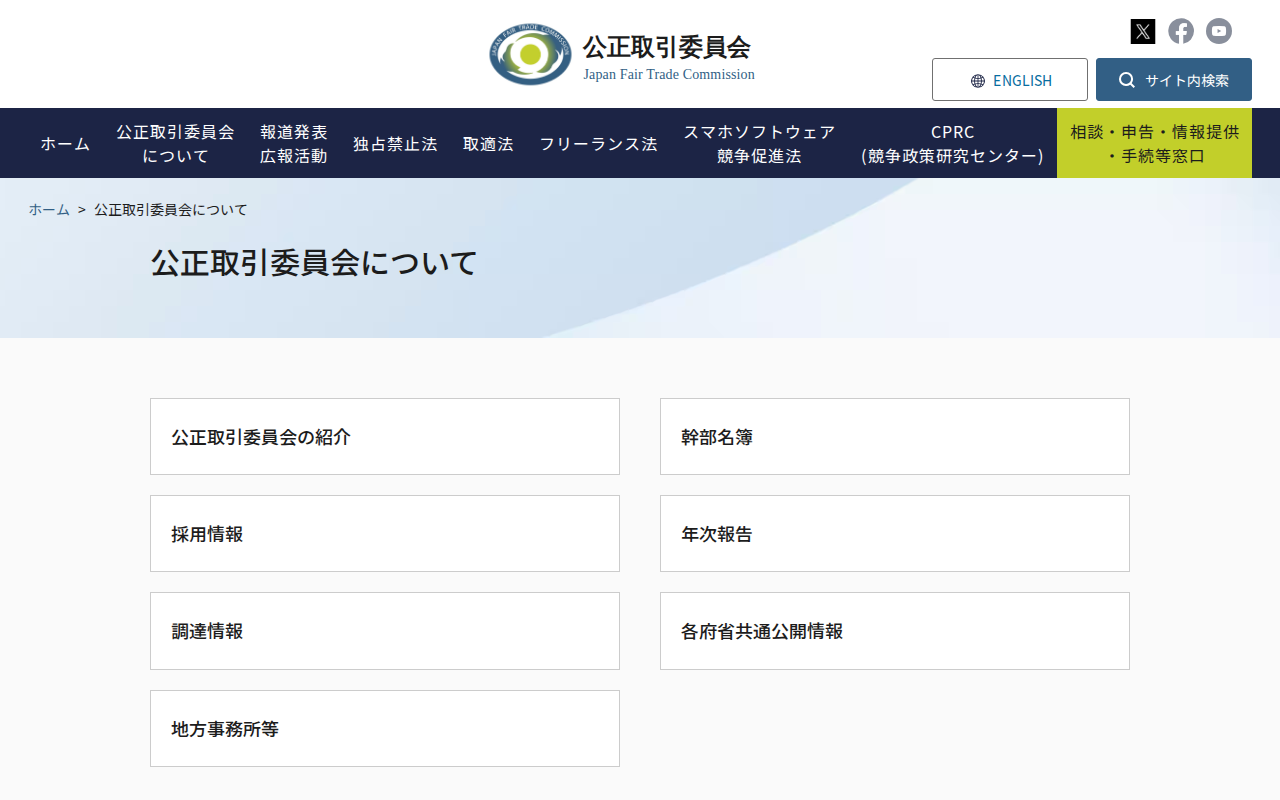
Task: Open 報道発表 広報活動 navigation item
Action: click(x=294, y=144)
